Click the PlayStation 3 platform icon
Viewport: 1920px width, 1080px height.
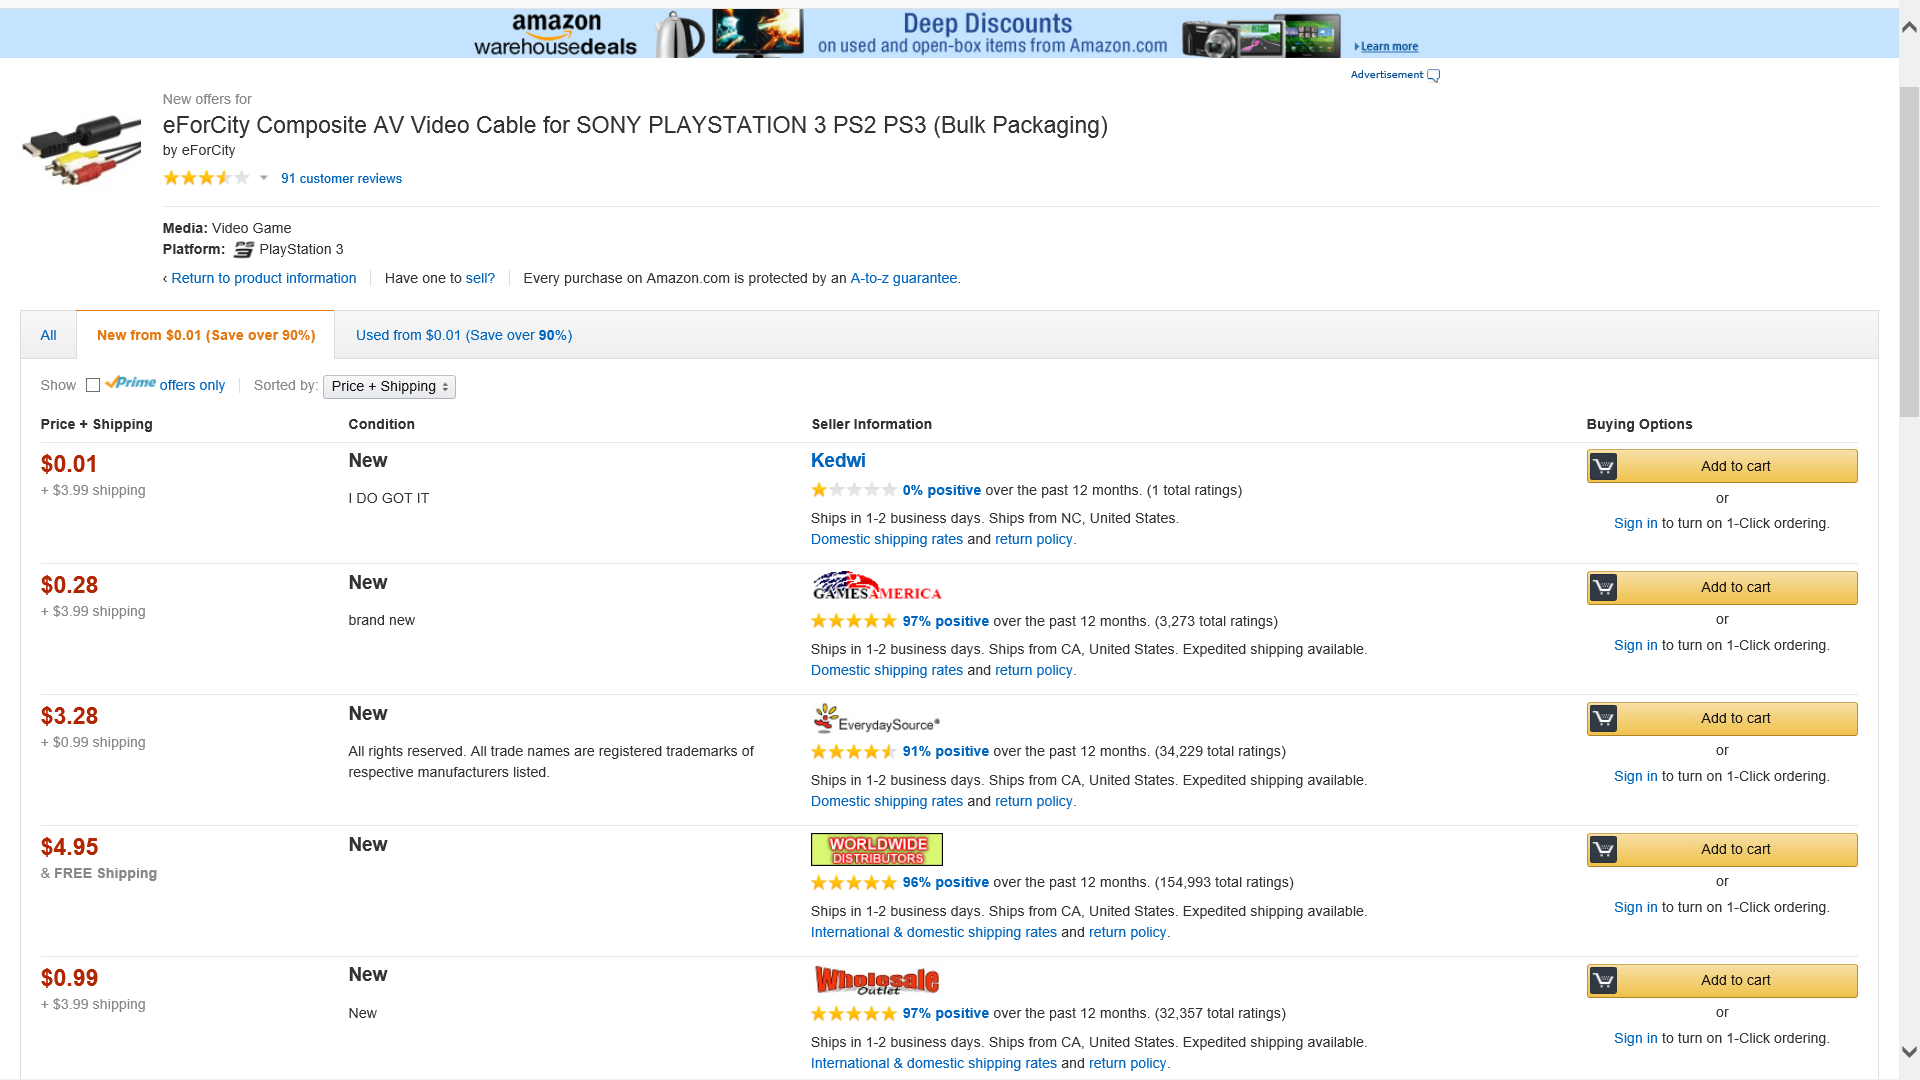pos(244,250)
